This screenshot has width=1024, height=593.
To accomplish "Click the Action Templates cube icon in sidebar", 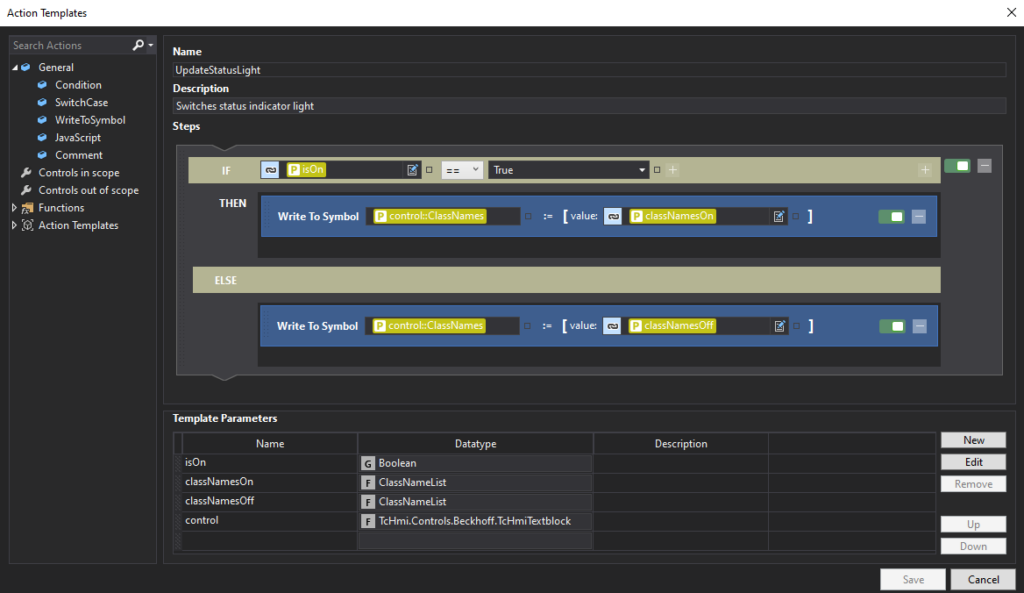I will pos(27,224).
